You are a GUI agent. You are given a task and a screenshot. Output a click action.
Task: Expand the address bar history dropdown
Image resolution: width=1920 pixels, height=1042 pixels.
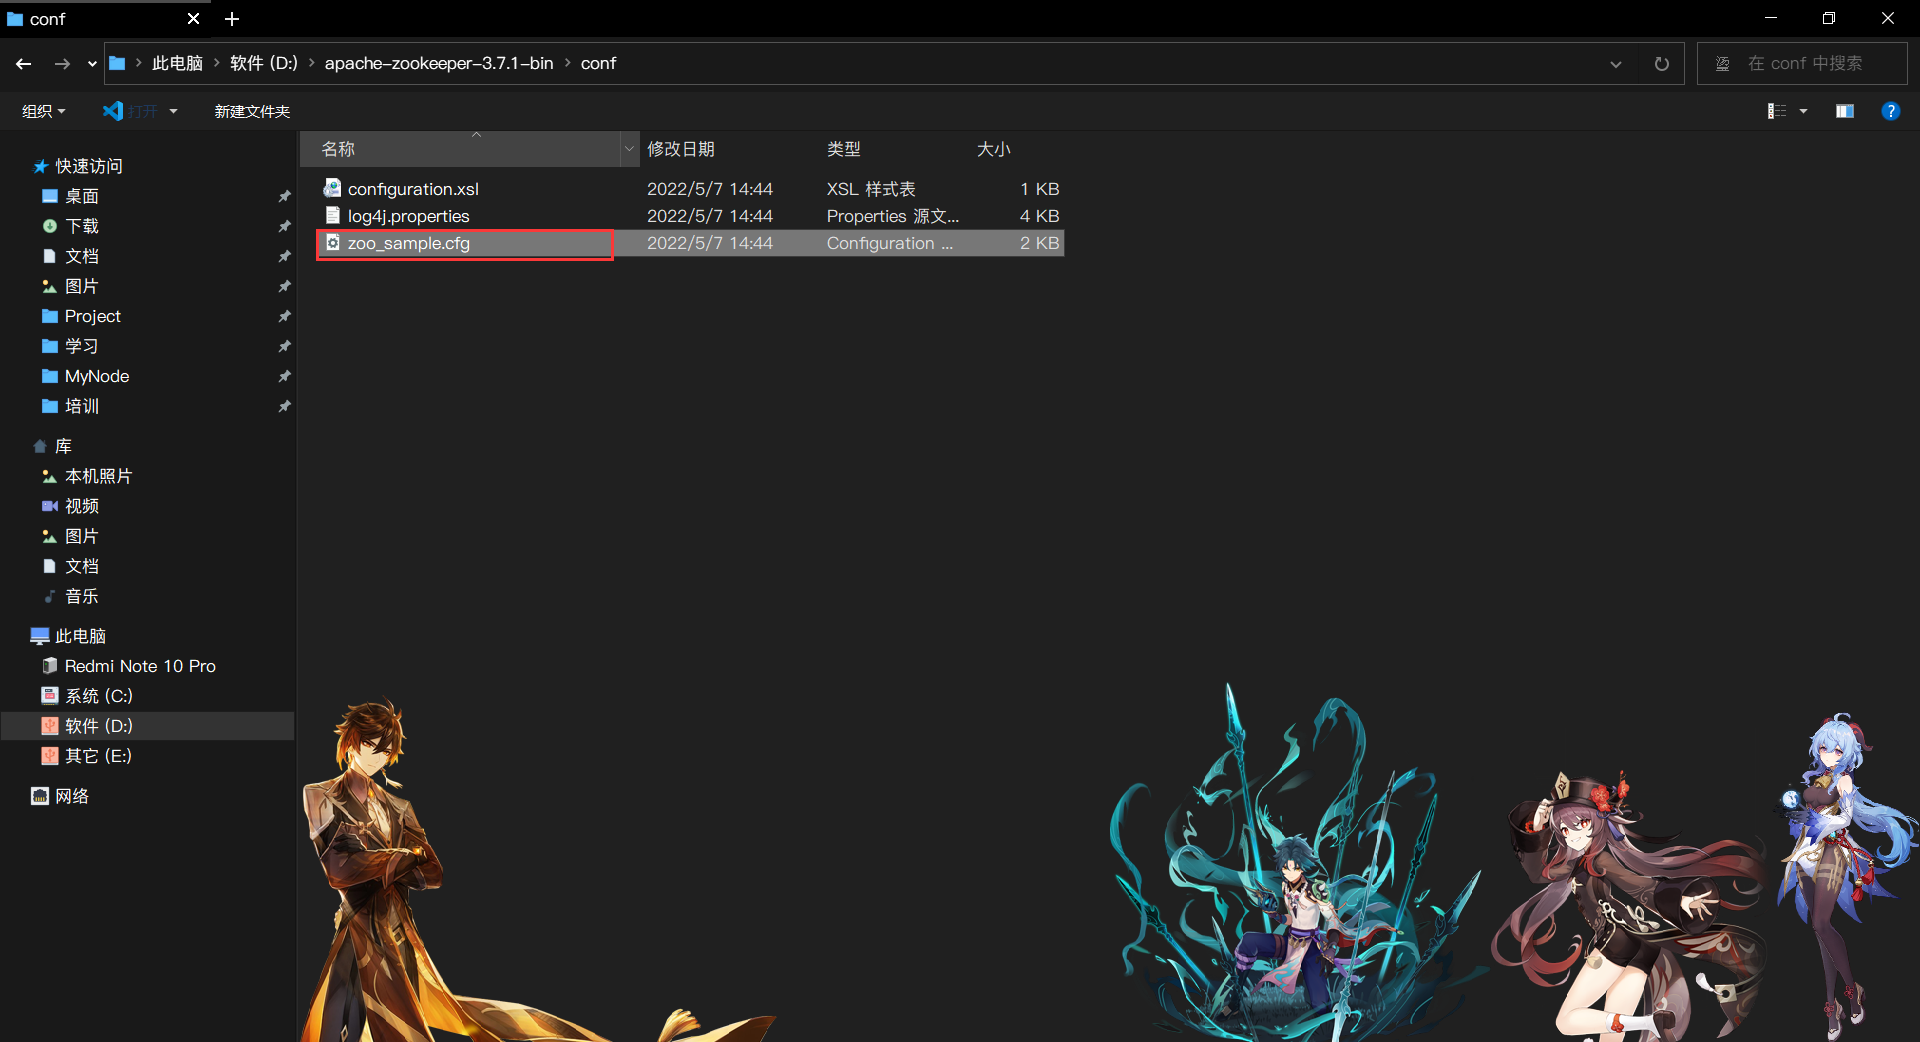pyautogui.click(x=1616, y=64)
